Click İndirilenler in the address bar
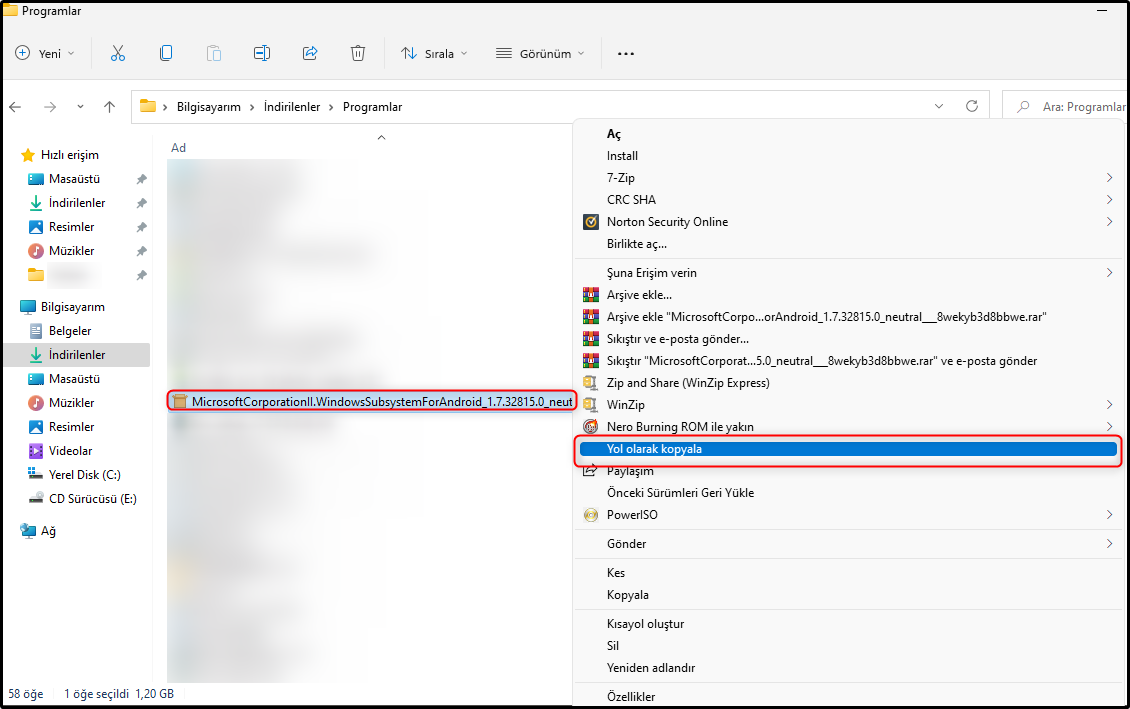Image resolution: width=1130 pixels, height=709 pixels. (x=292, y=107)
